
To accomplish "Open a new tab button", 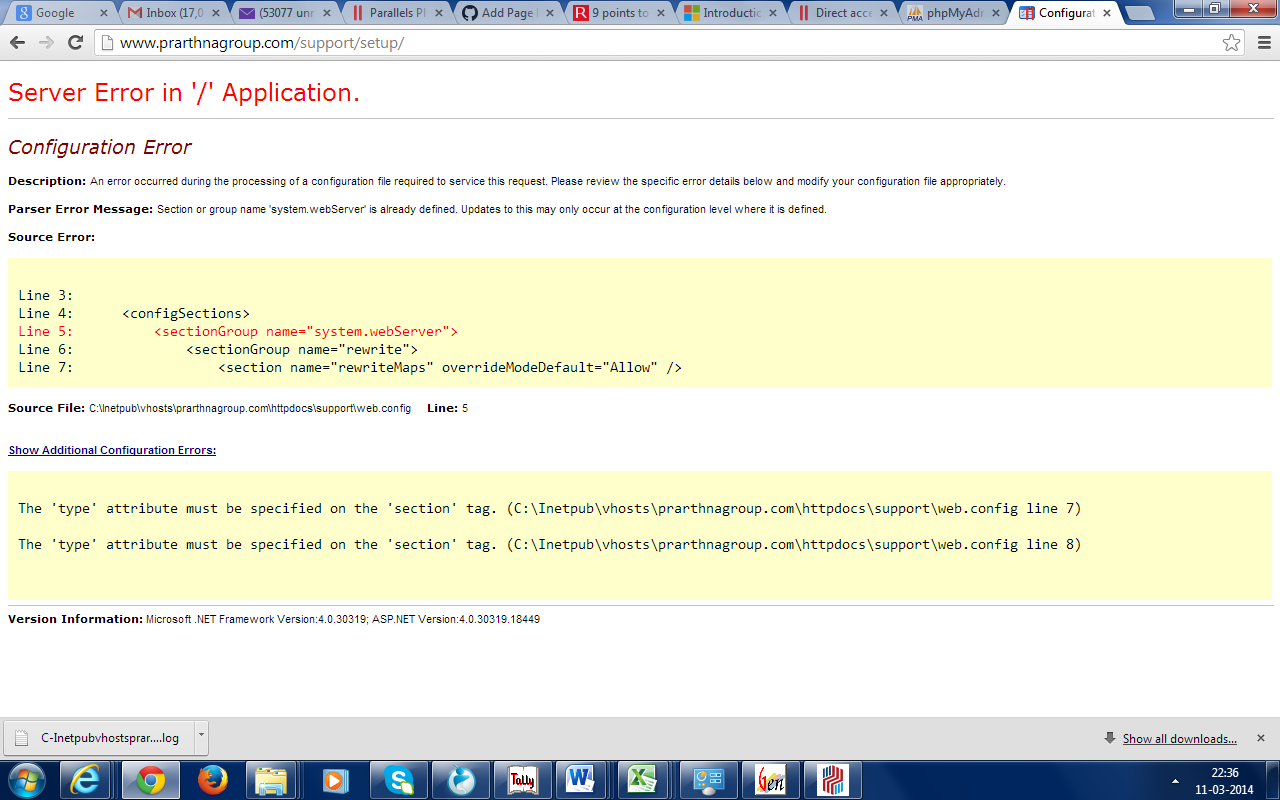I will click(x=1139, y=13).
